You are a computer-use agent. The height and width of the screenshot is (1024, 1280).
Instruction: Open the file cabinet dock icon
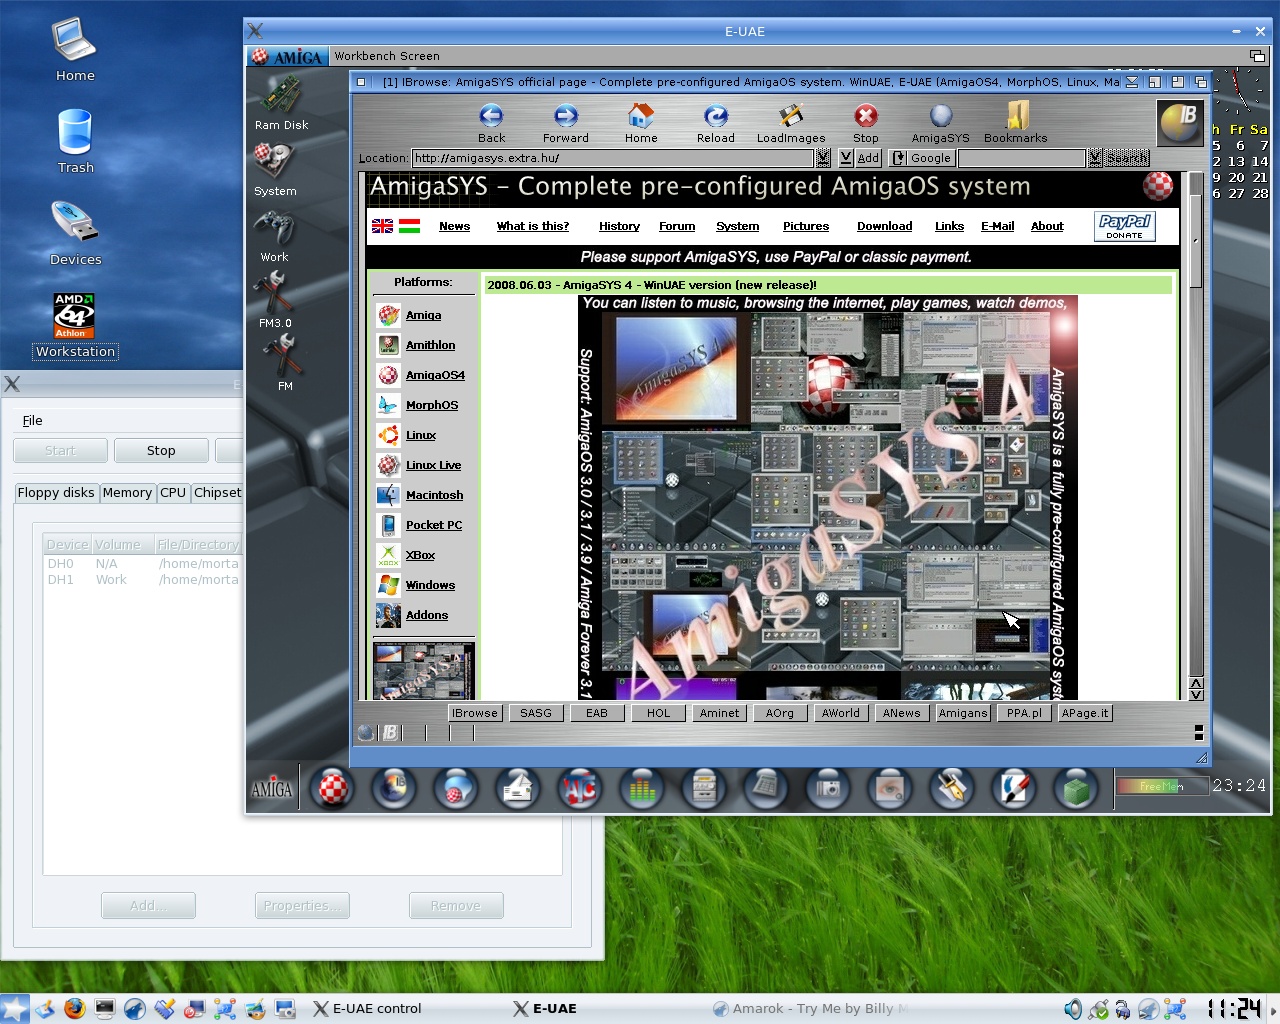pyautogui.click(x=703, y=788)
